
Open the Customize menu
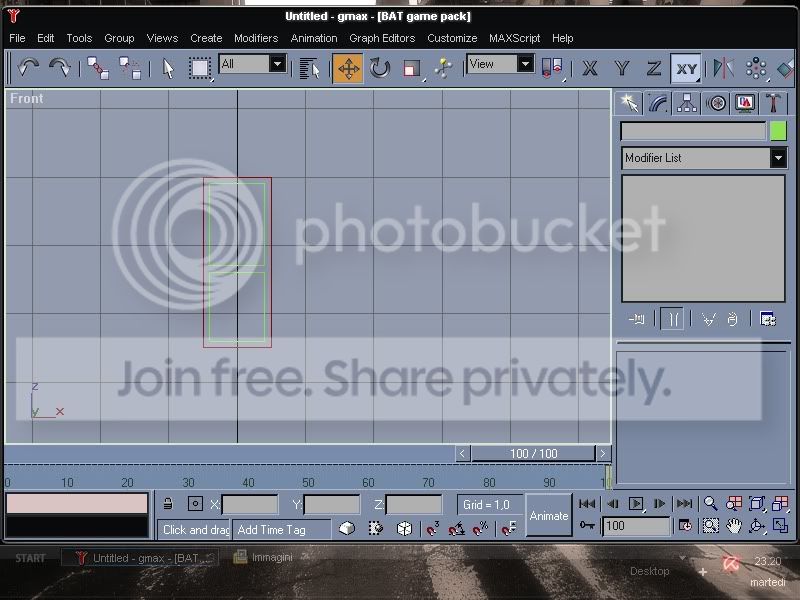pos(452,38)
